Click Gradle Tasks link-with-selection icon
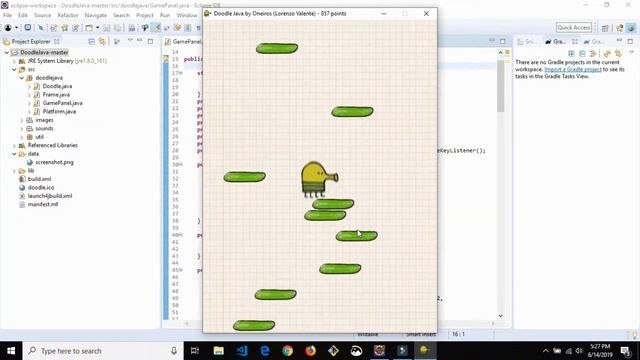 pyautogui.click(x=593, y=53)
